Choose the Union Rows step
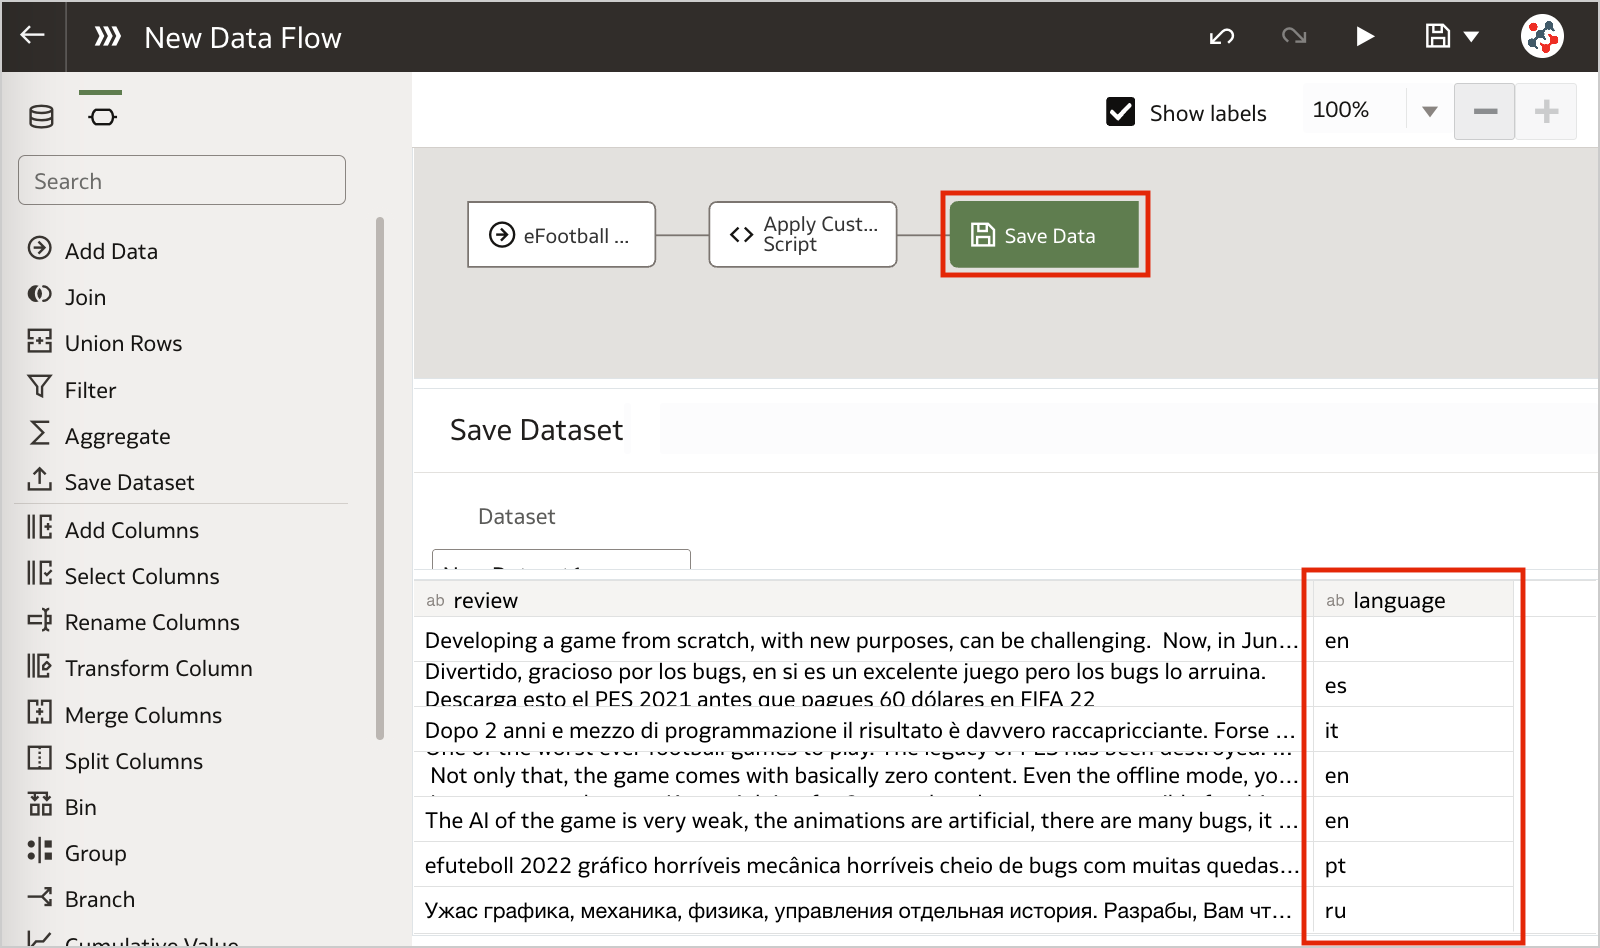 click(x=105, y=342)
